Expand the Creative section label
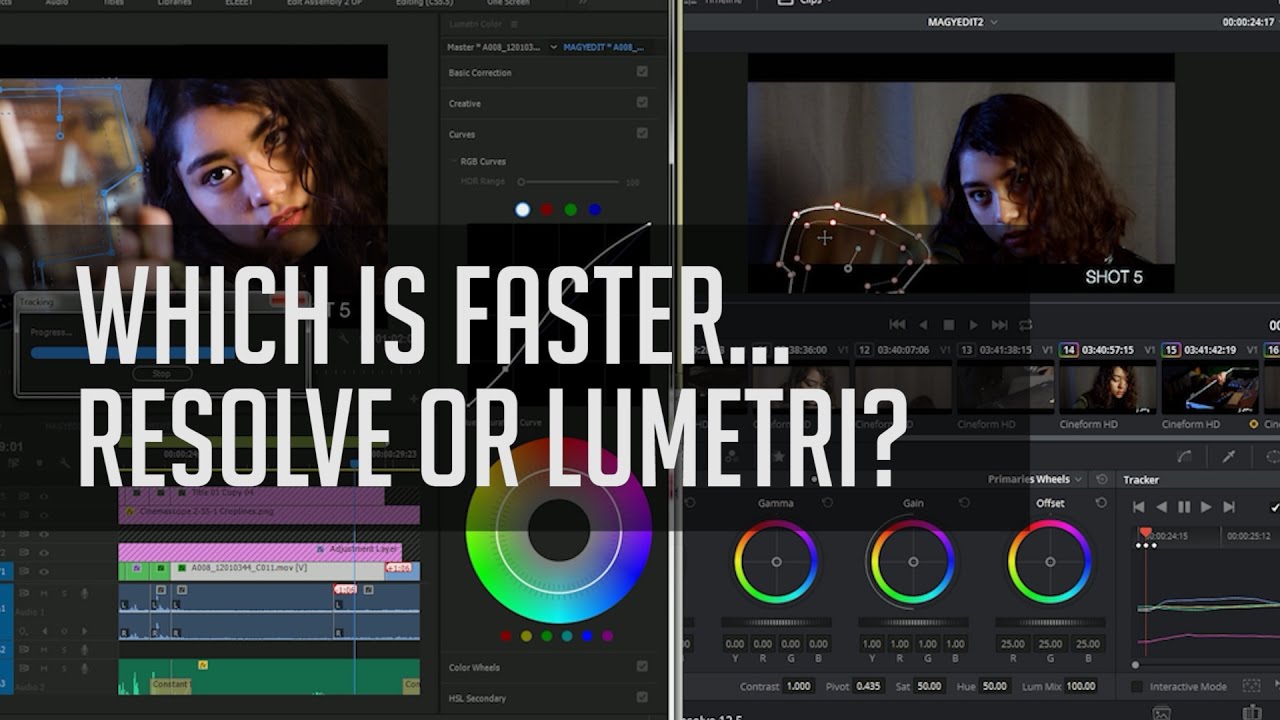 click(x=464, y=103)
